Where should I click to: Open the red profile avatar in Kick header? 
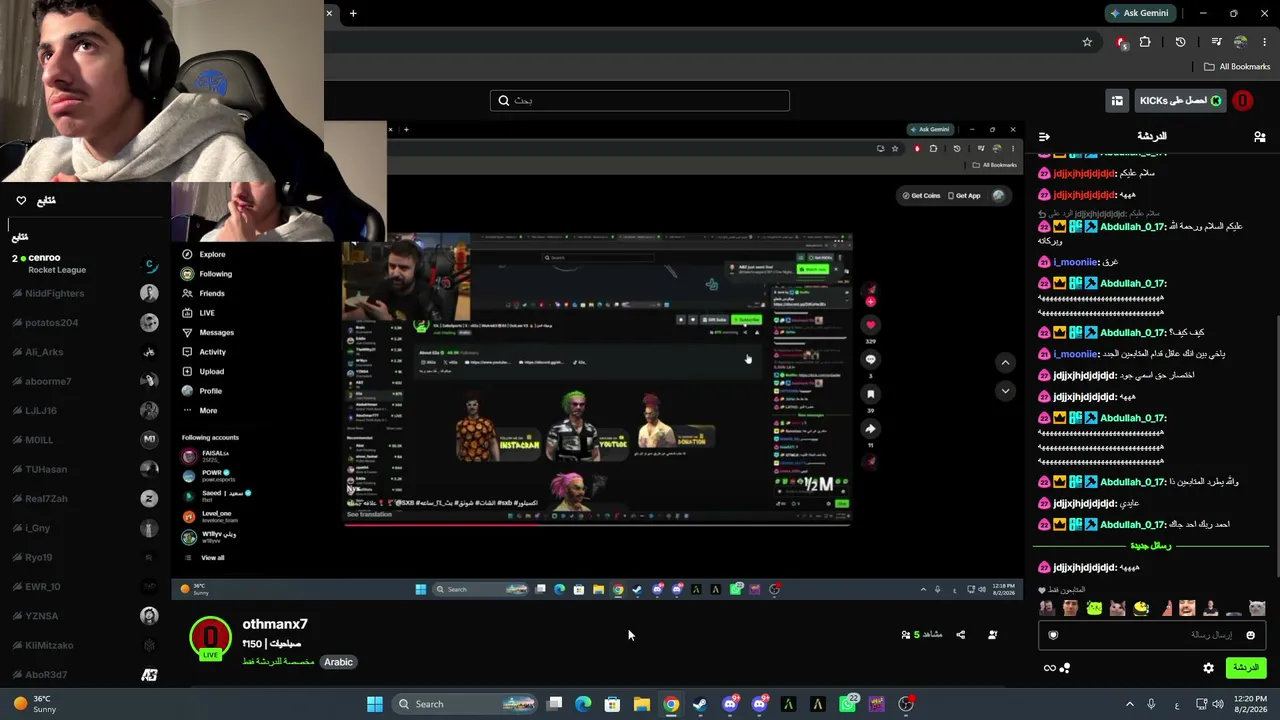click(x=1243, y=101)
